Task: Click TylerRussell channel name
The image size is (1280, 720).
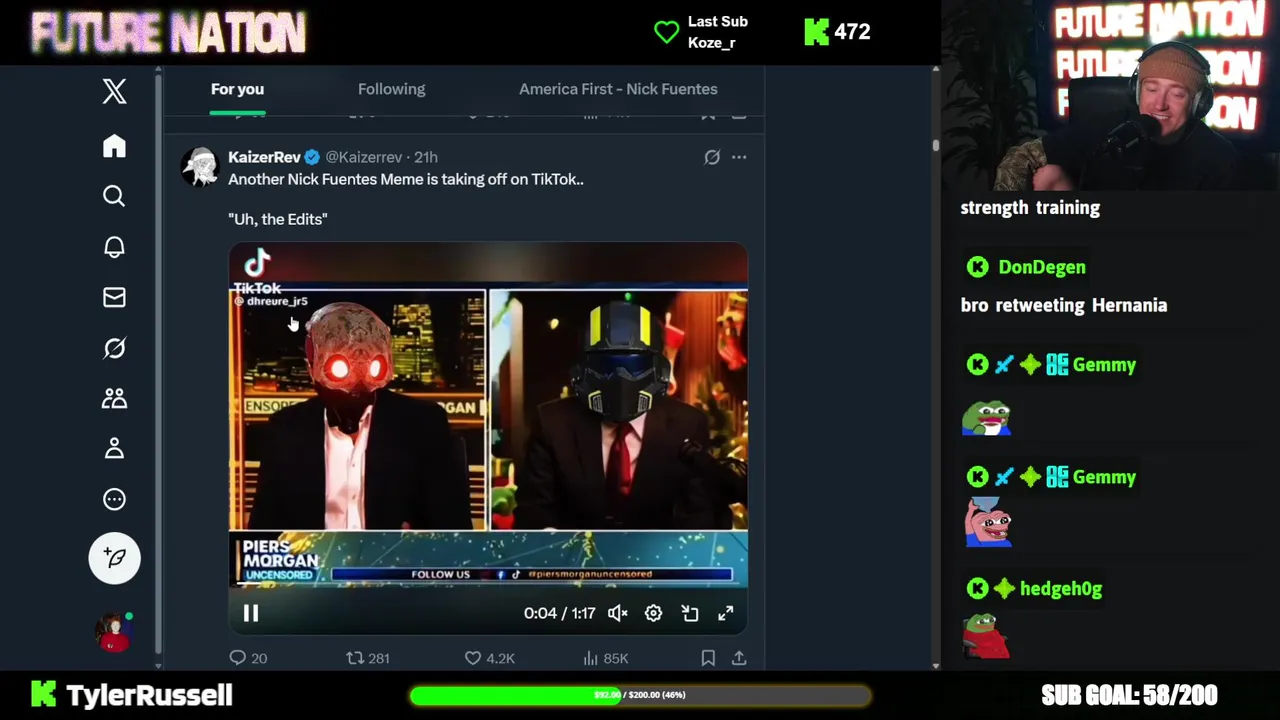Action: tap(149, 695)
